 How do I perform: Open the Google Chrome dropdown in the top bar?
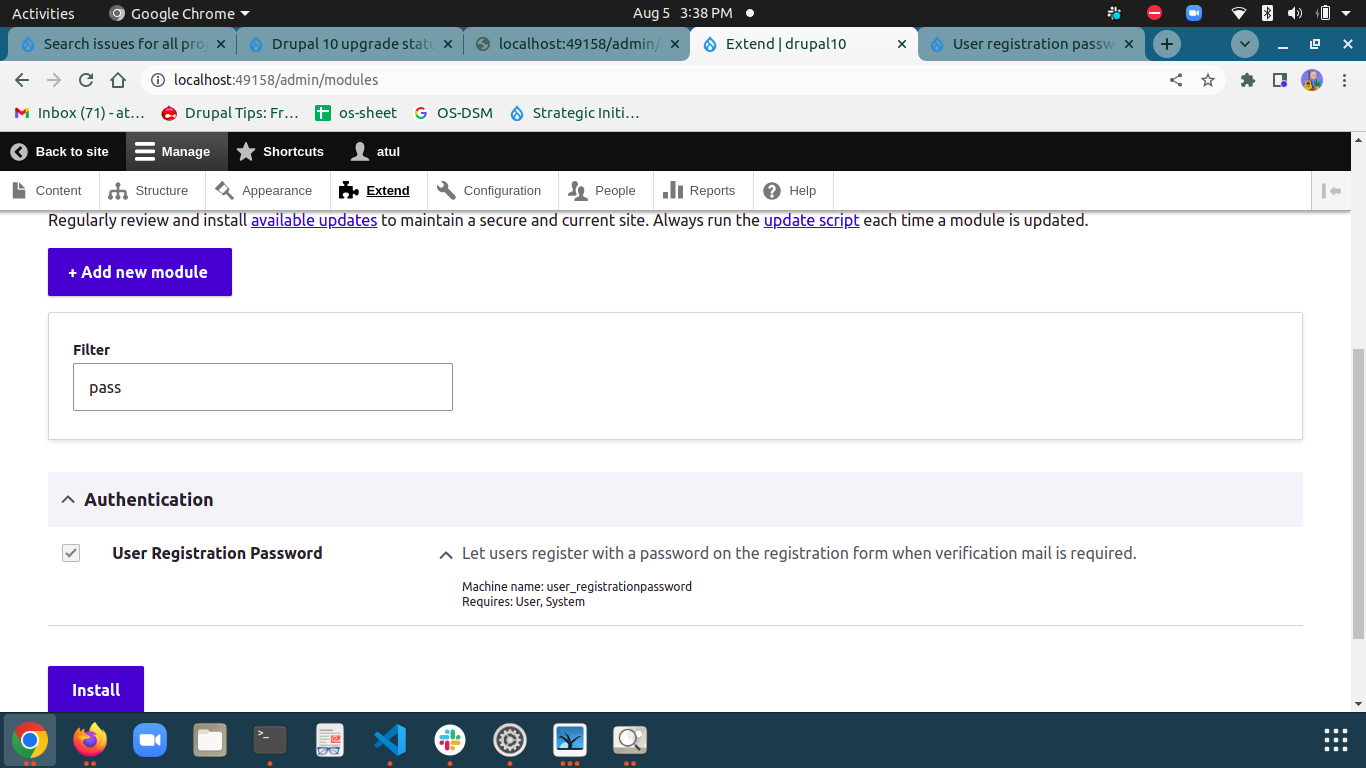click(178, 13)
